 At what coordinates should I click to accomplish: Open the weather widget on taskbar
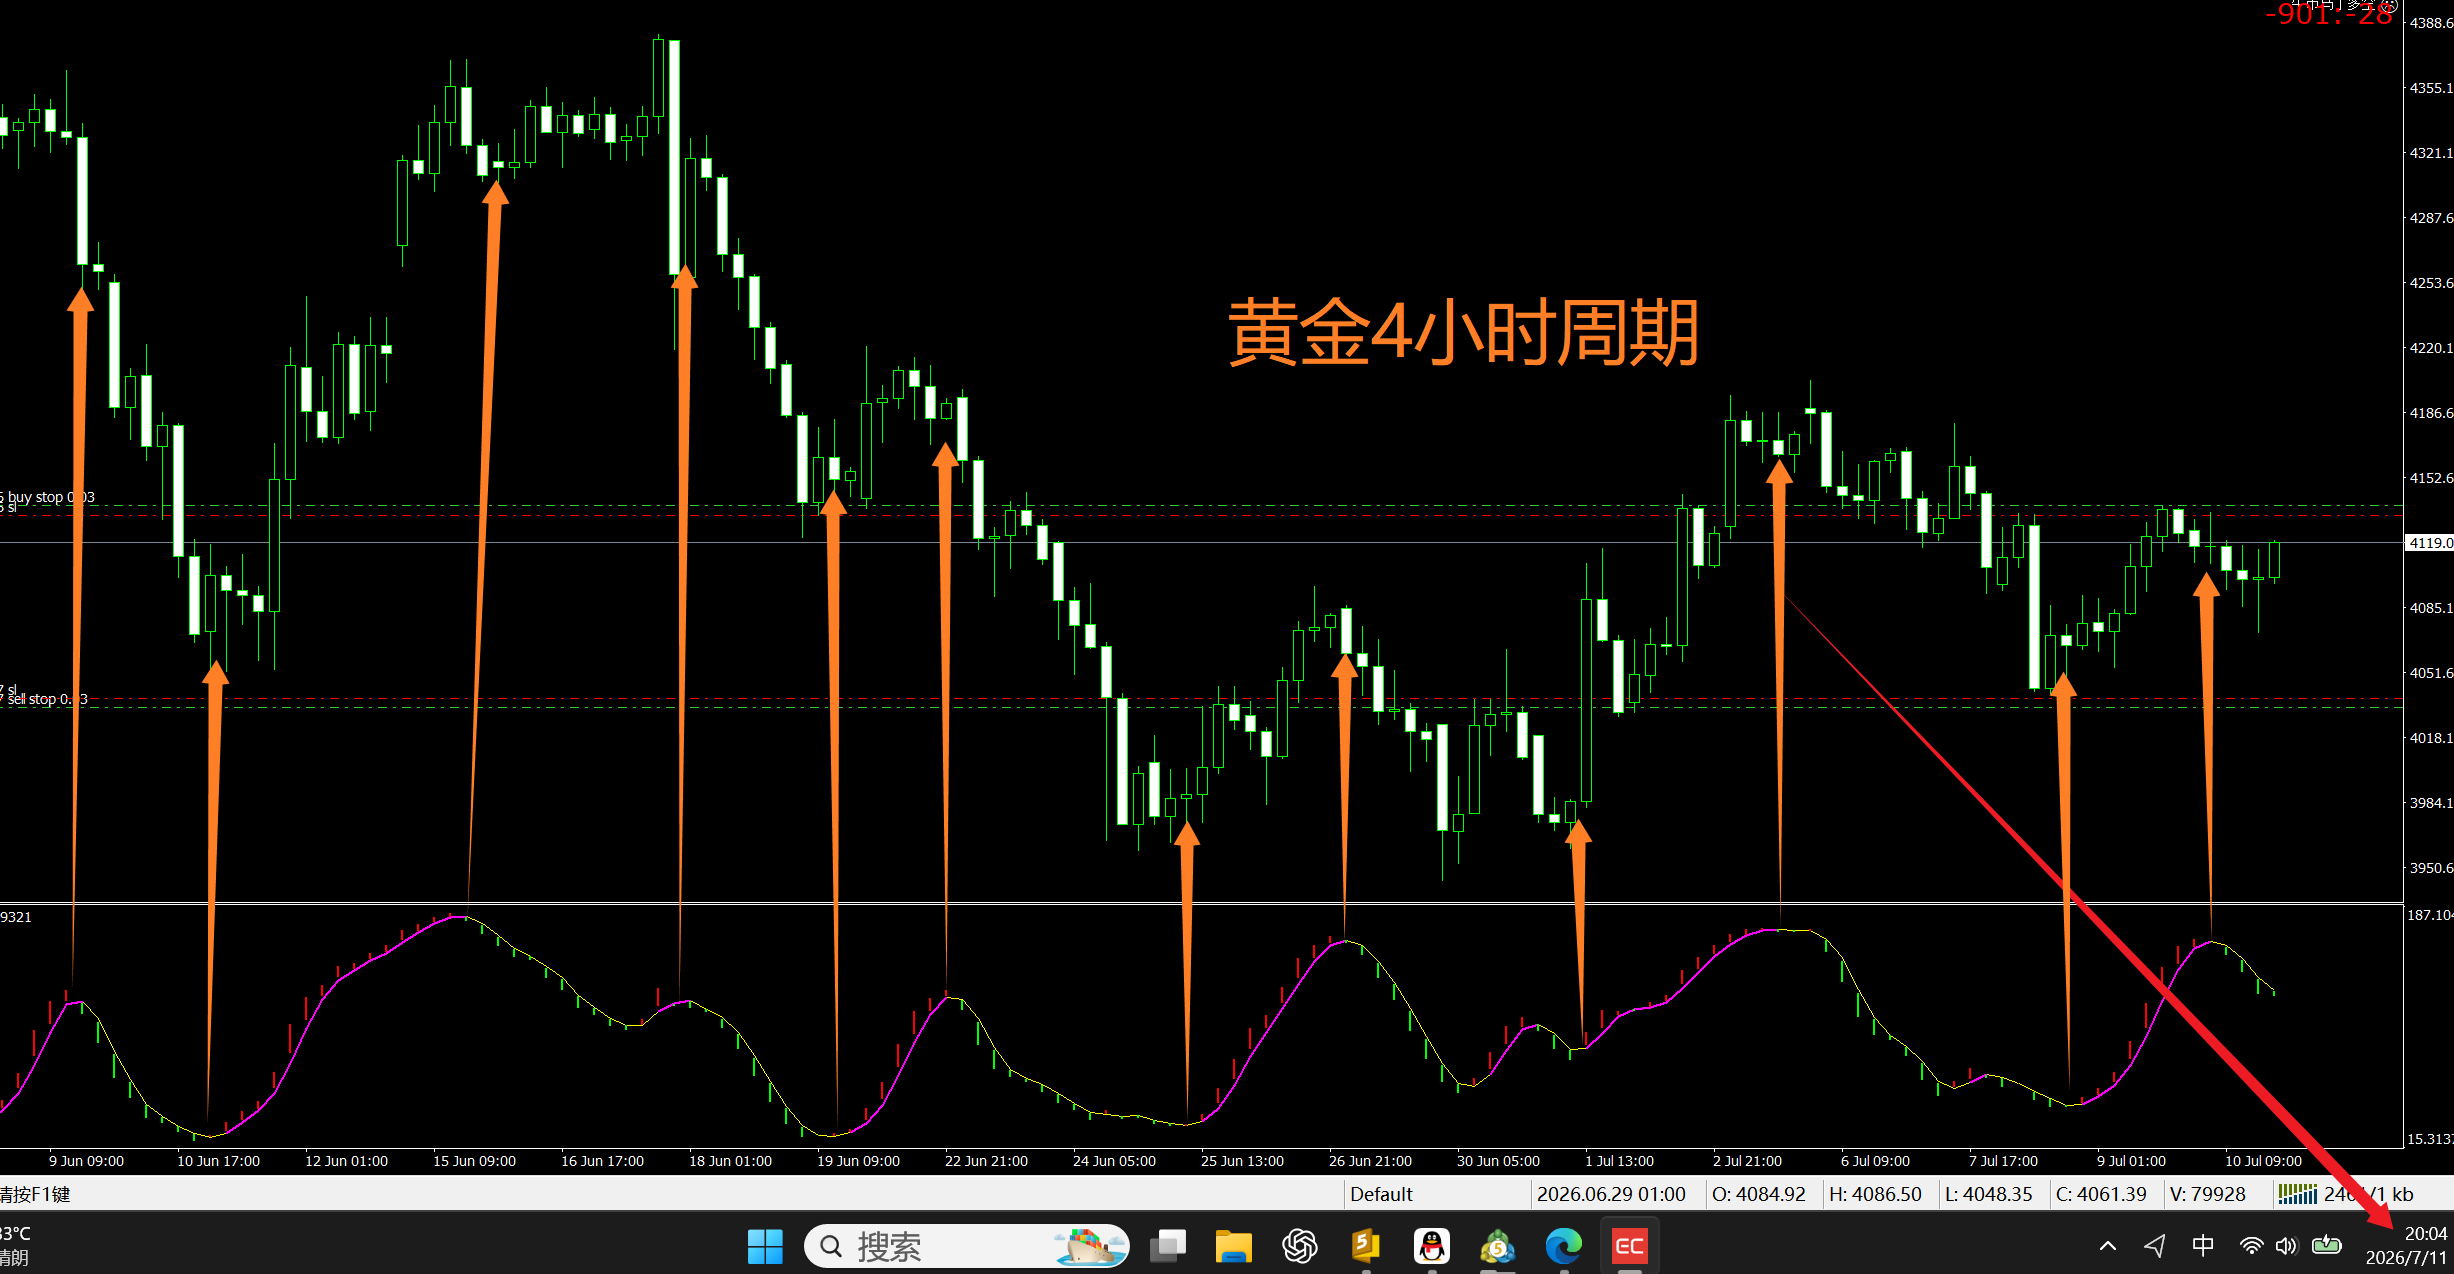pyautogui.click(x=16, y=1246)
